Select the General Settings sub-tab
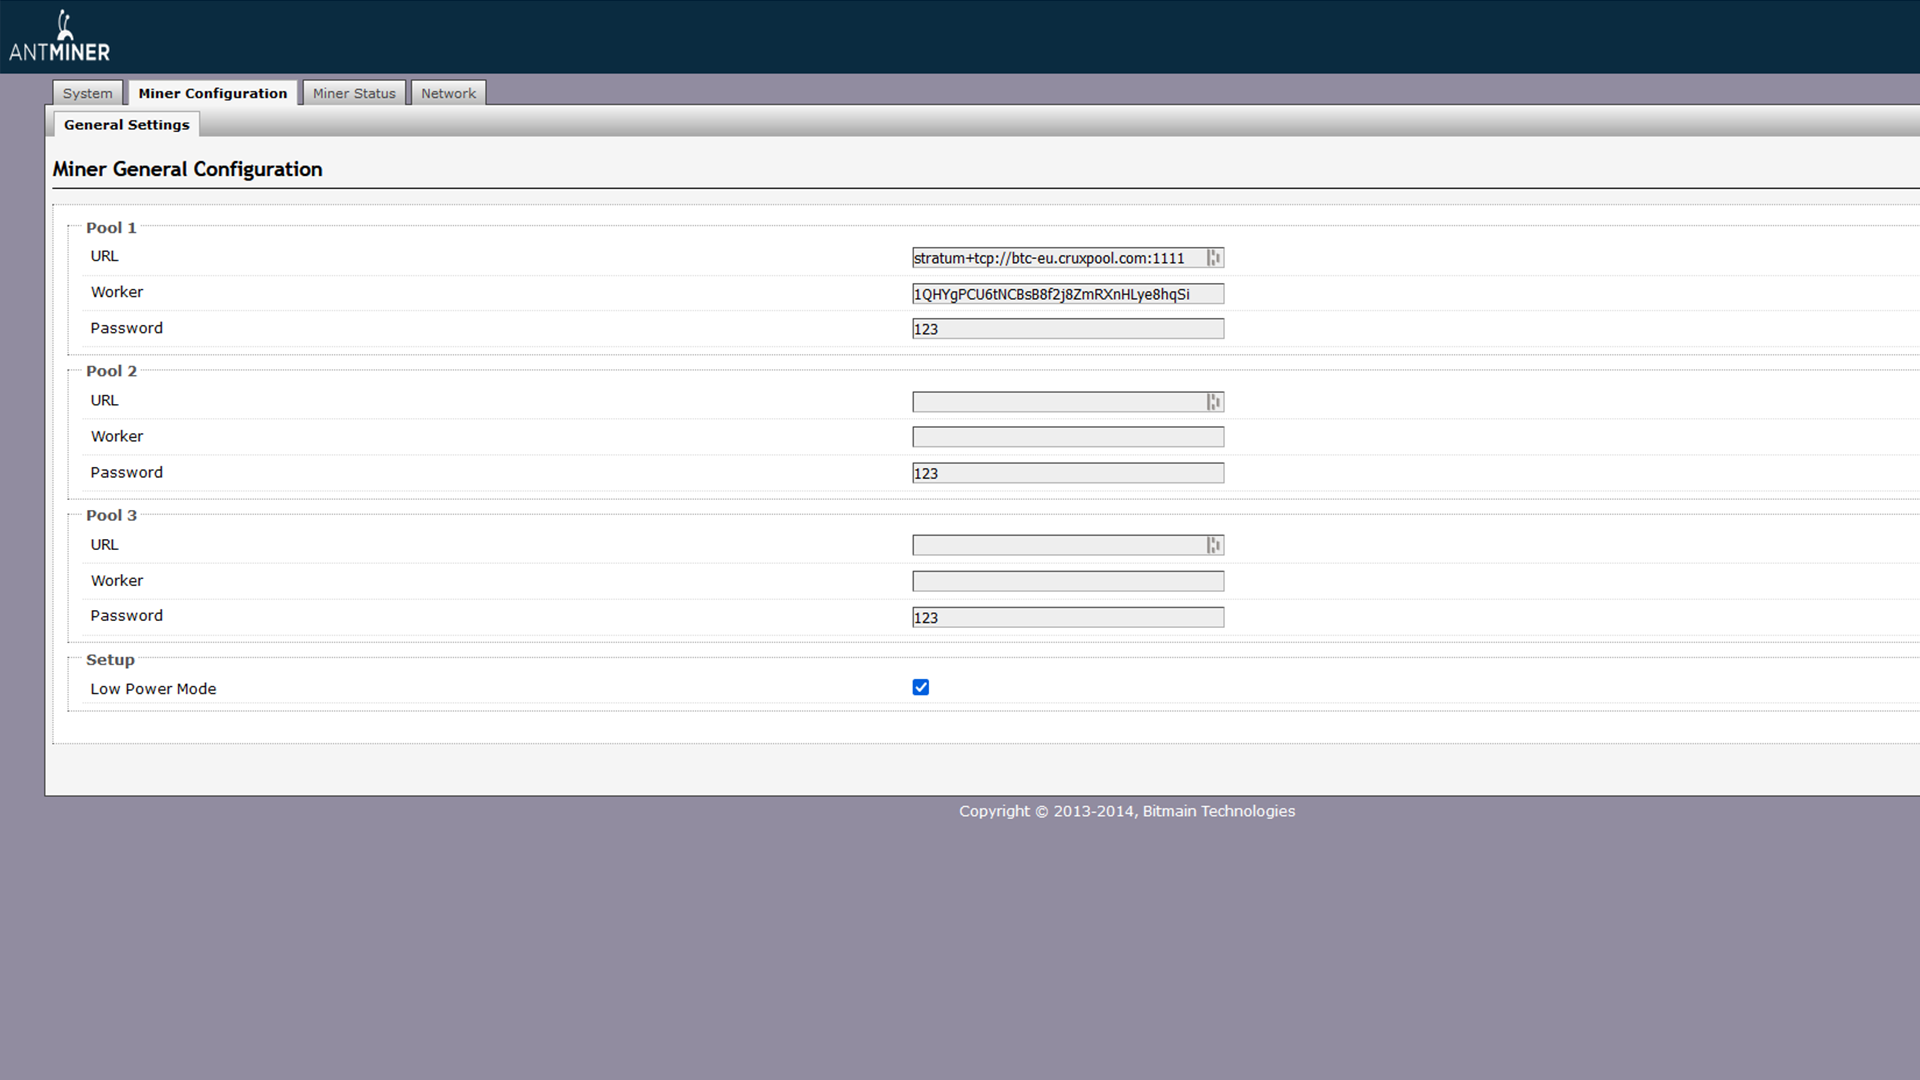This screenshot has width=1920, height=1080. click(x=127, y=125)
